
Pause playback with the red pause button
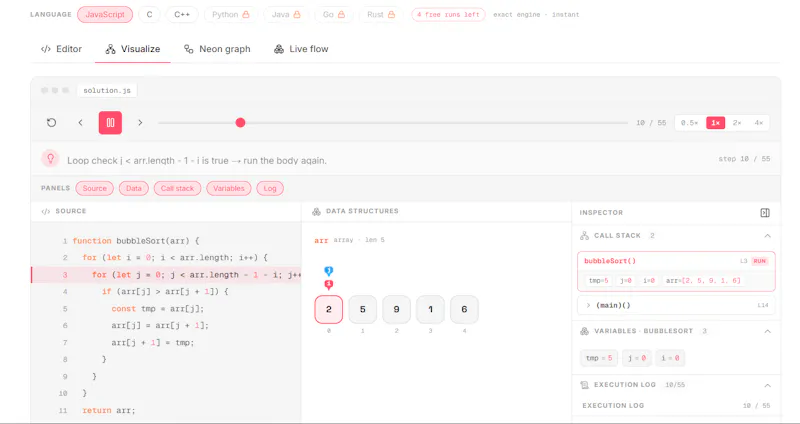click(x=110, y=122)
